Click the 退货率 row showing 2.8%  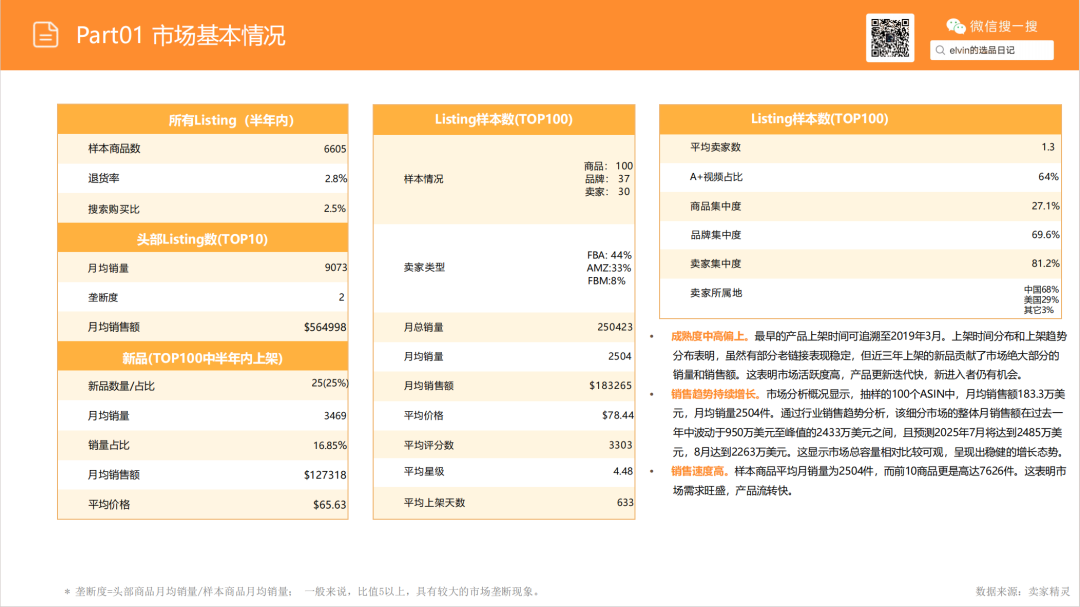[202, 178]
